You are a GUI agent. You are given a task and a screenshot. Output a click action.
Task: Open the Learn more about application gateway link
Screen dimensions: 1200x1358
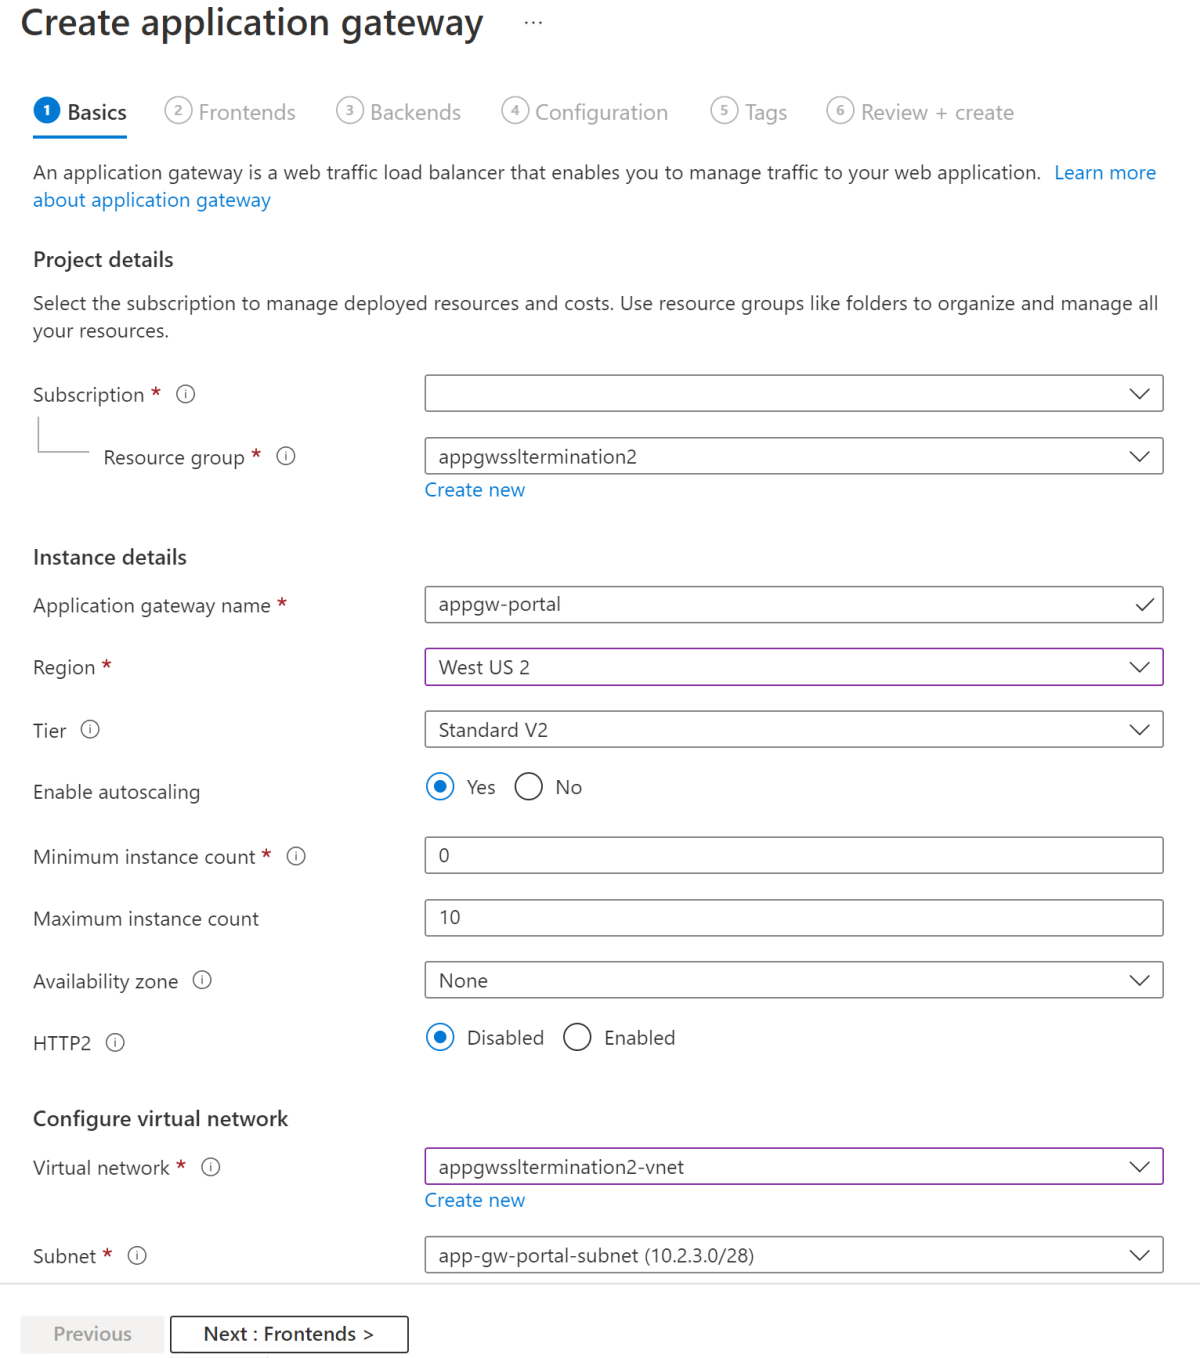[x=1104, y=172]
